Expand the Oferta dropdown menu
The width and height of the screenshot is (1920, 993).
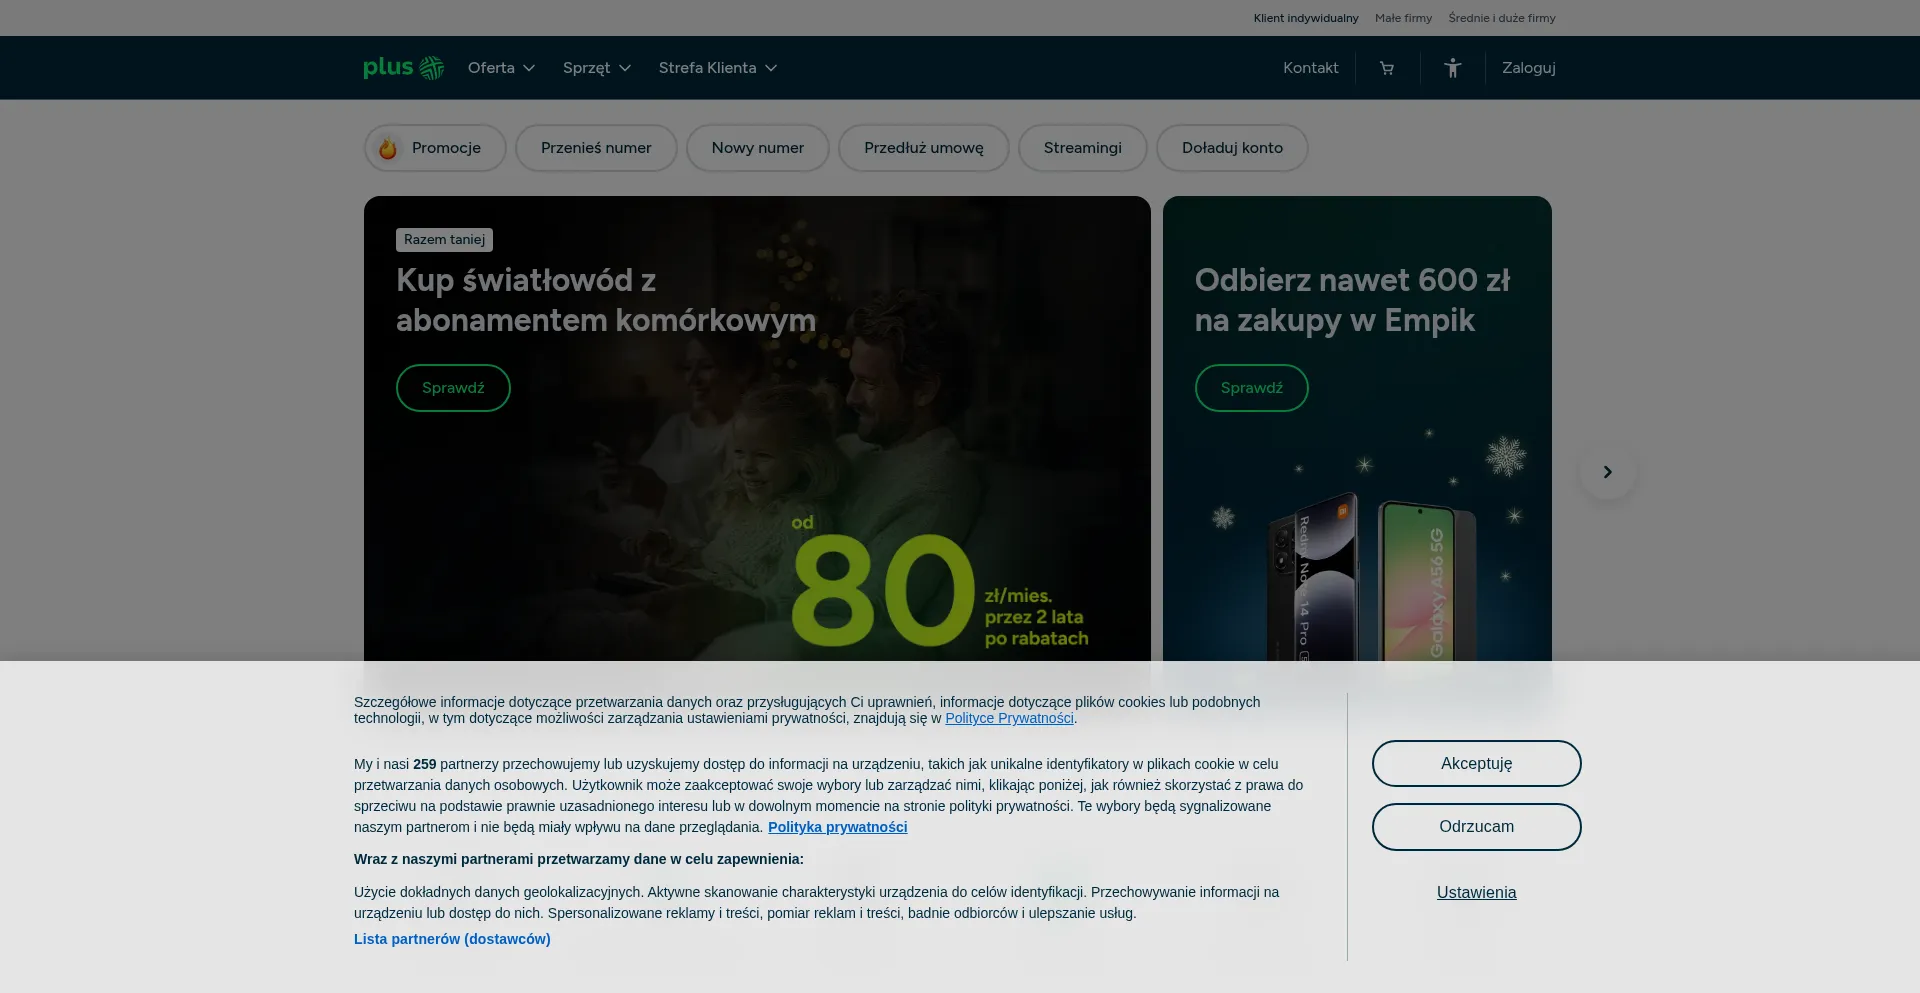coord(501,68)
